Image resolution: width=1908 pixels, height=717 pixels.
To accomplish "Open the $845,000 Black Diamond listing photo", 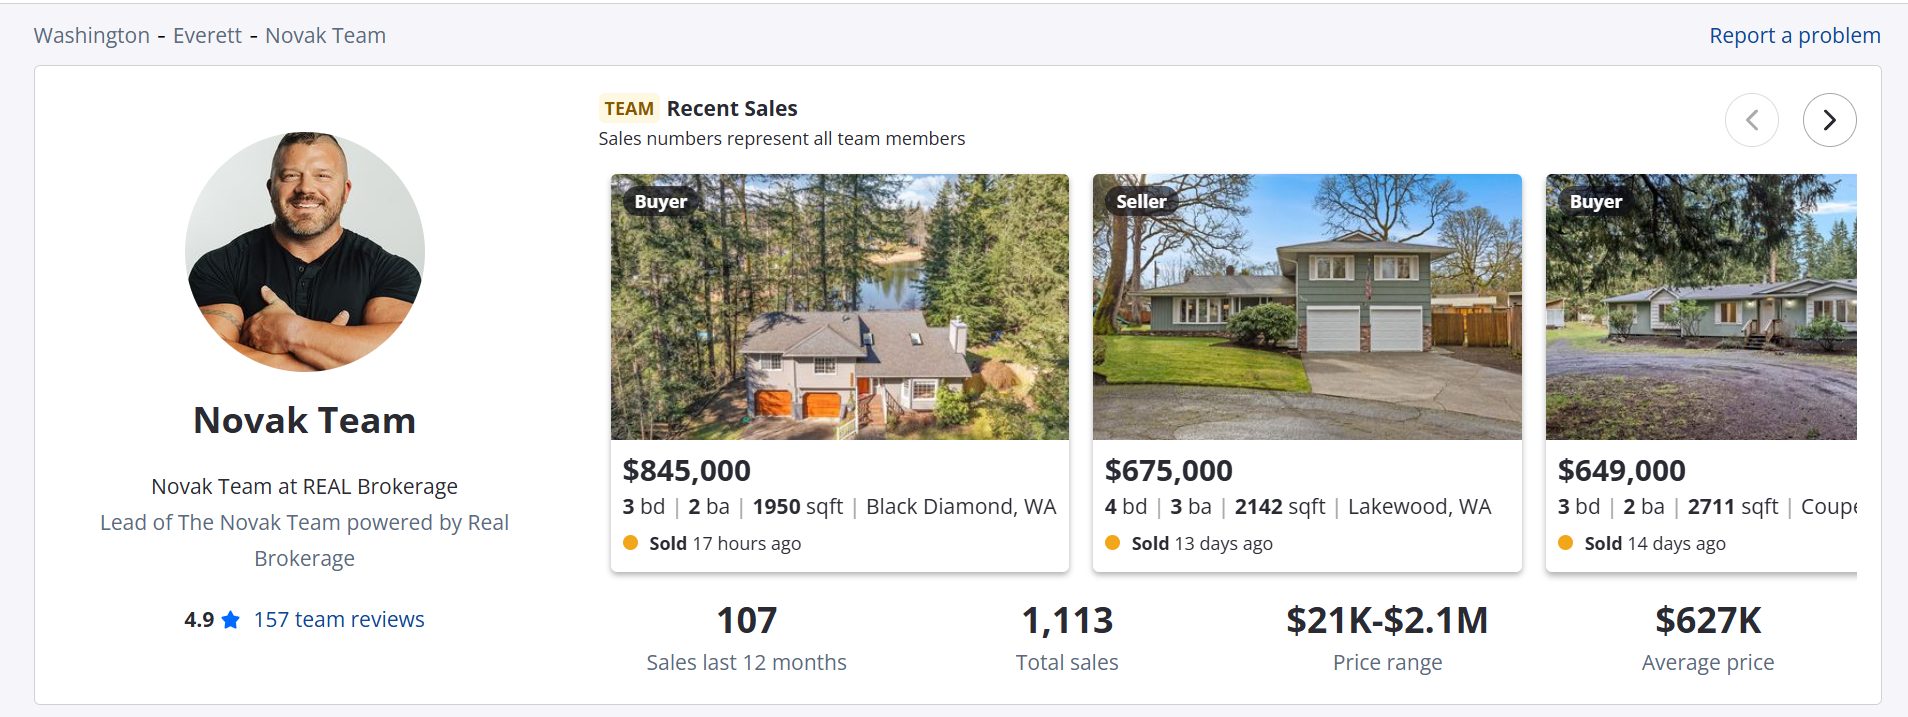I will 839,307.
